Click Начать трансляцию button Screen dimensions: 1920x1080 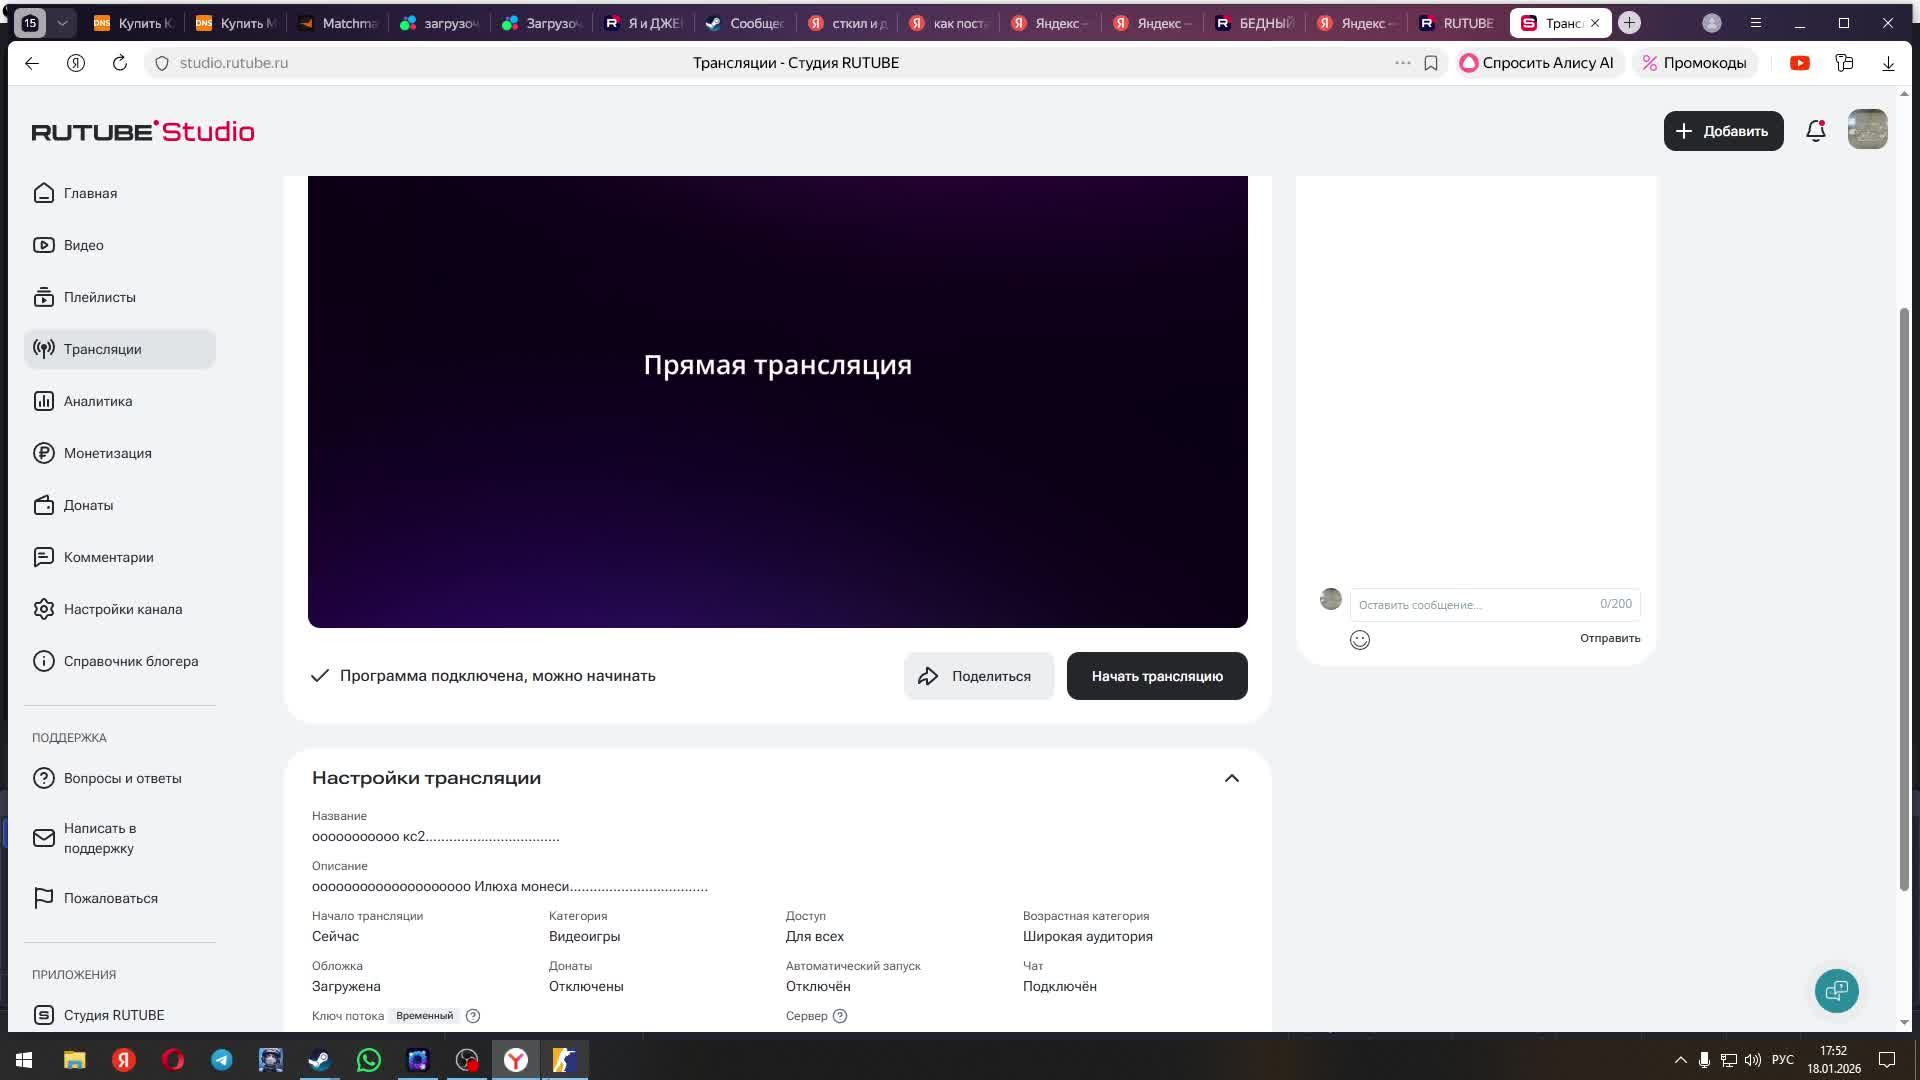coord(1157,676)
